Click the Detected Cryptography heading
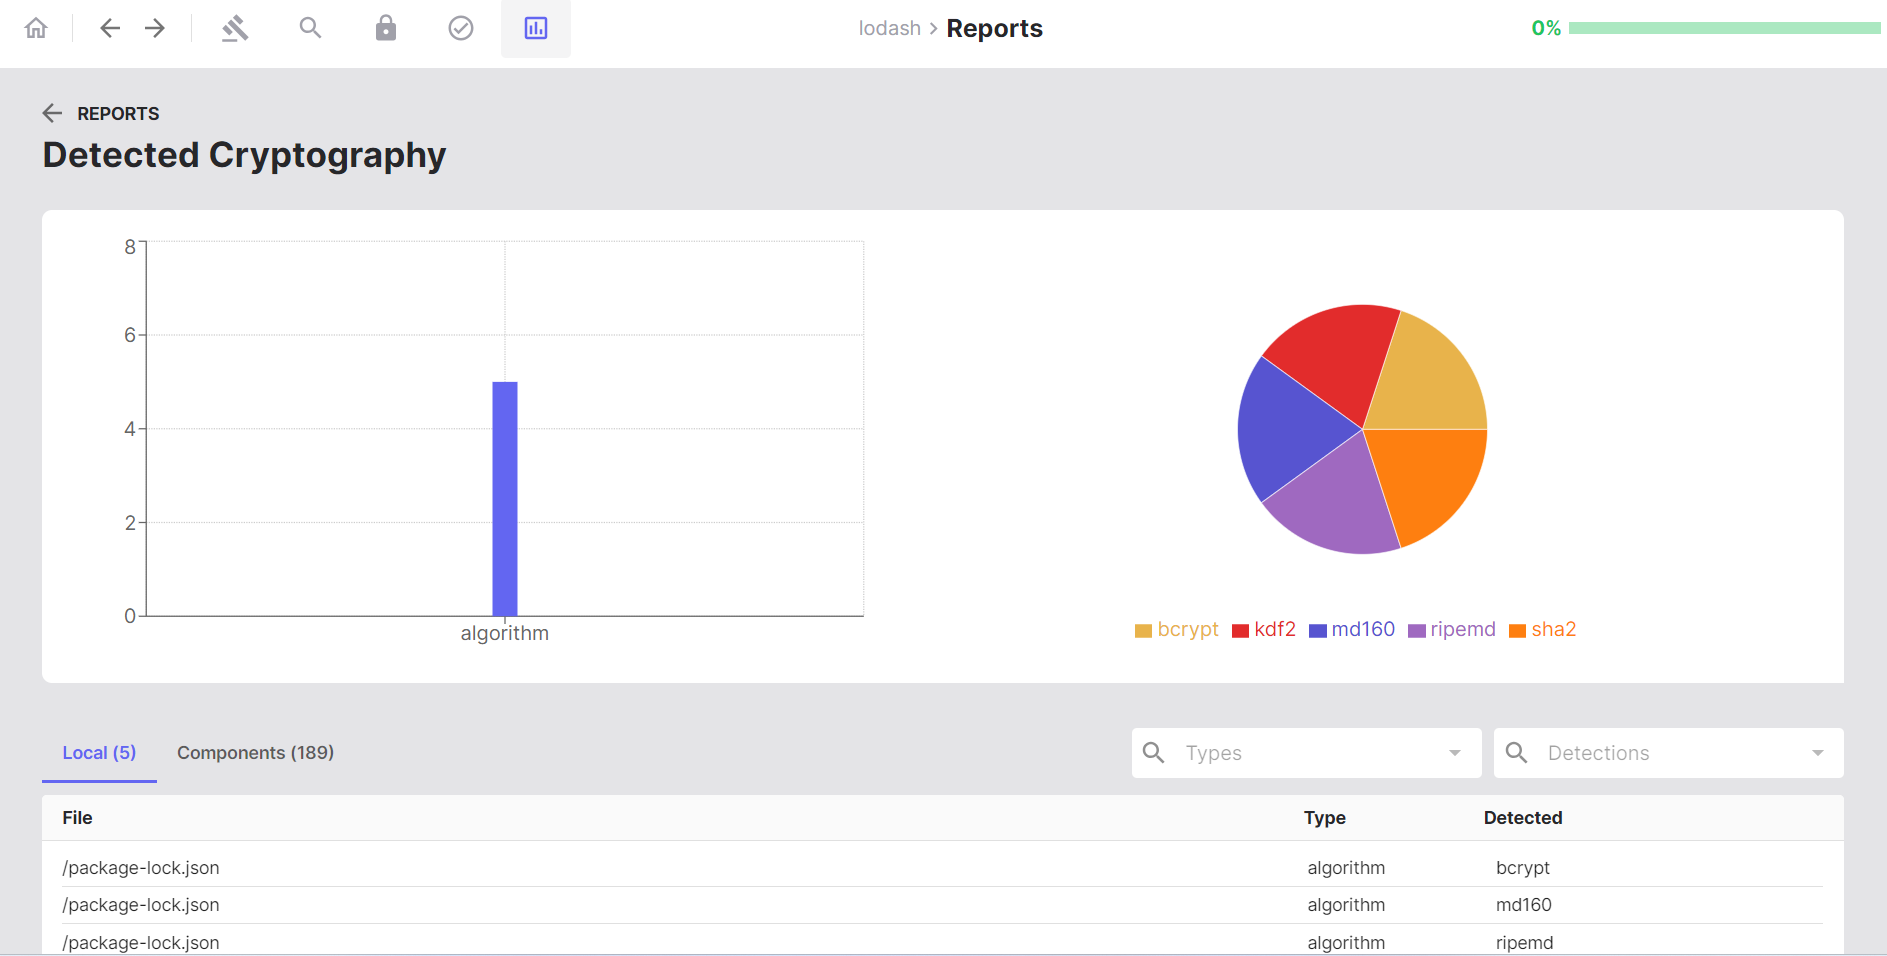Image resolution: width=1887 pixels, height=956 pixels. (244, 155)
